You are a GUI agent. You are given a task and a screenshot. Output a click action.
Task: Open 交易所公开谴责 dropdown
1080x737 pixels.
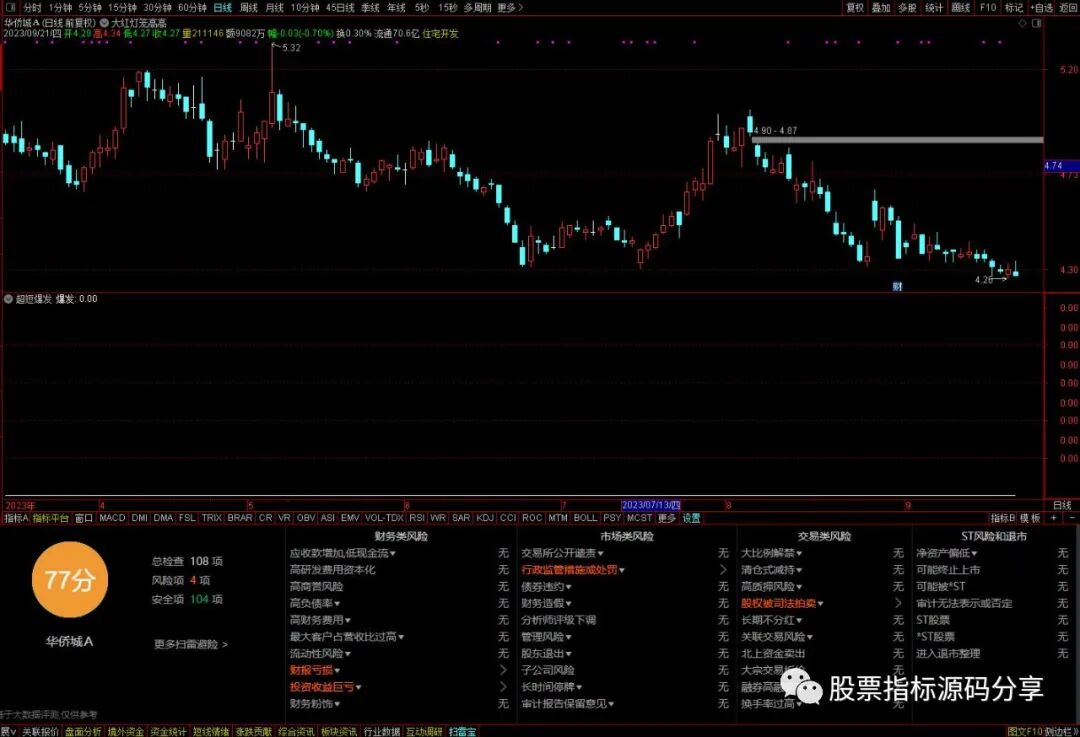pos(562,553)
